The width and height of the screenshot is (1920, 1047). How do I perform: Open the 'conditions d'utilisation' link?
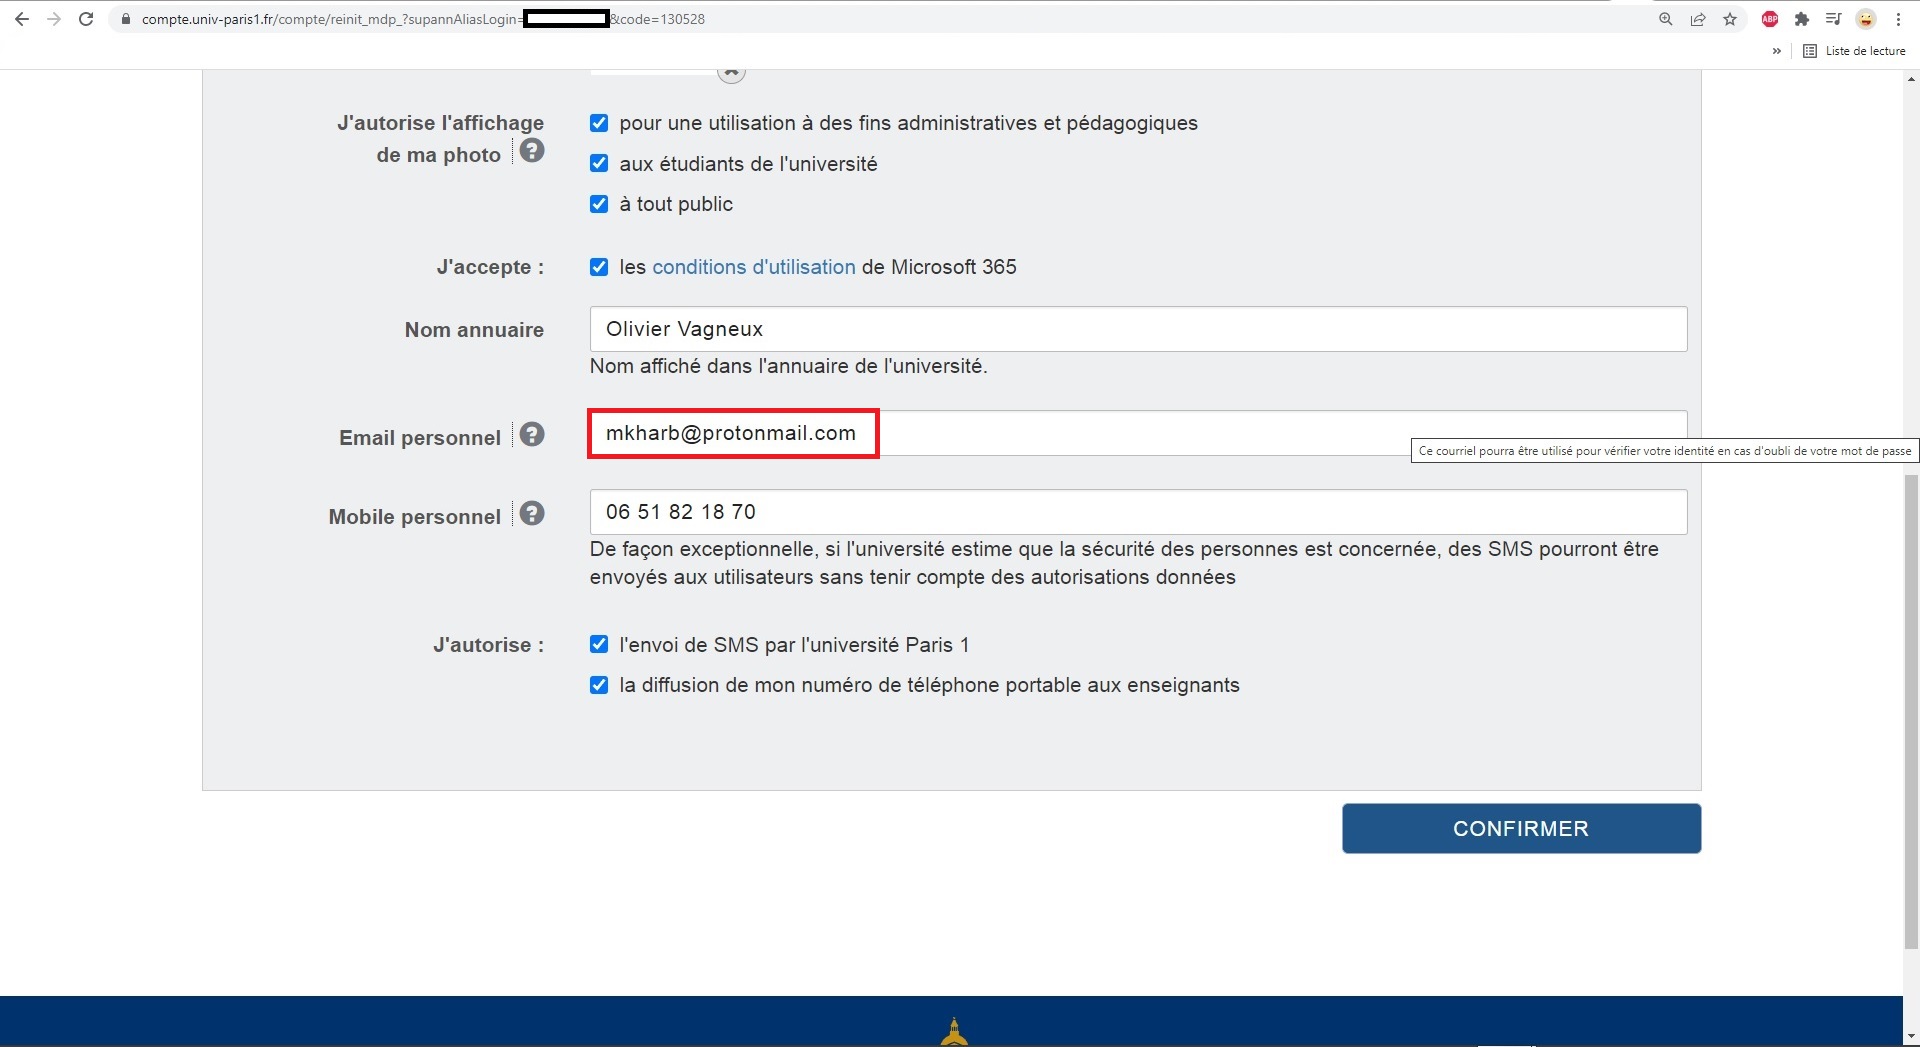(x=753, y=267)
